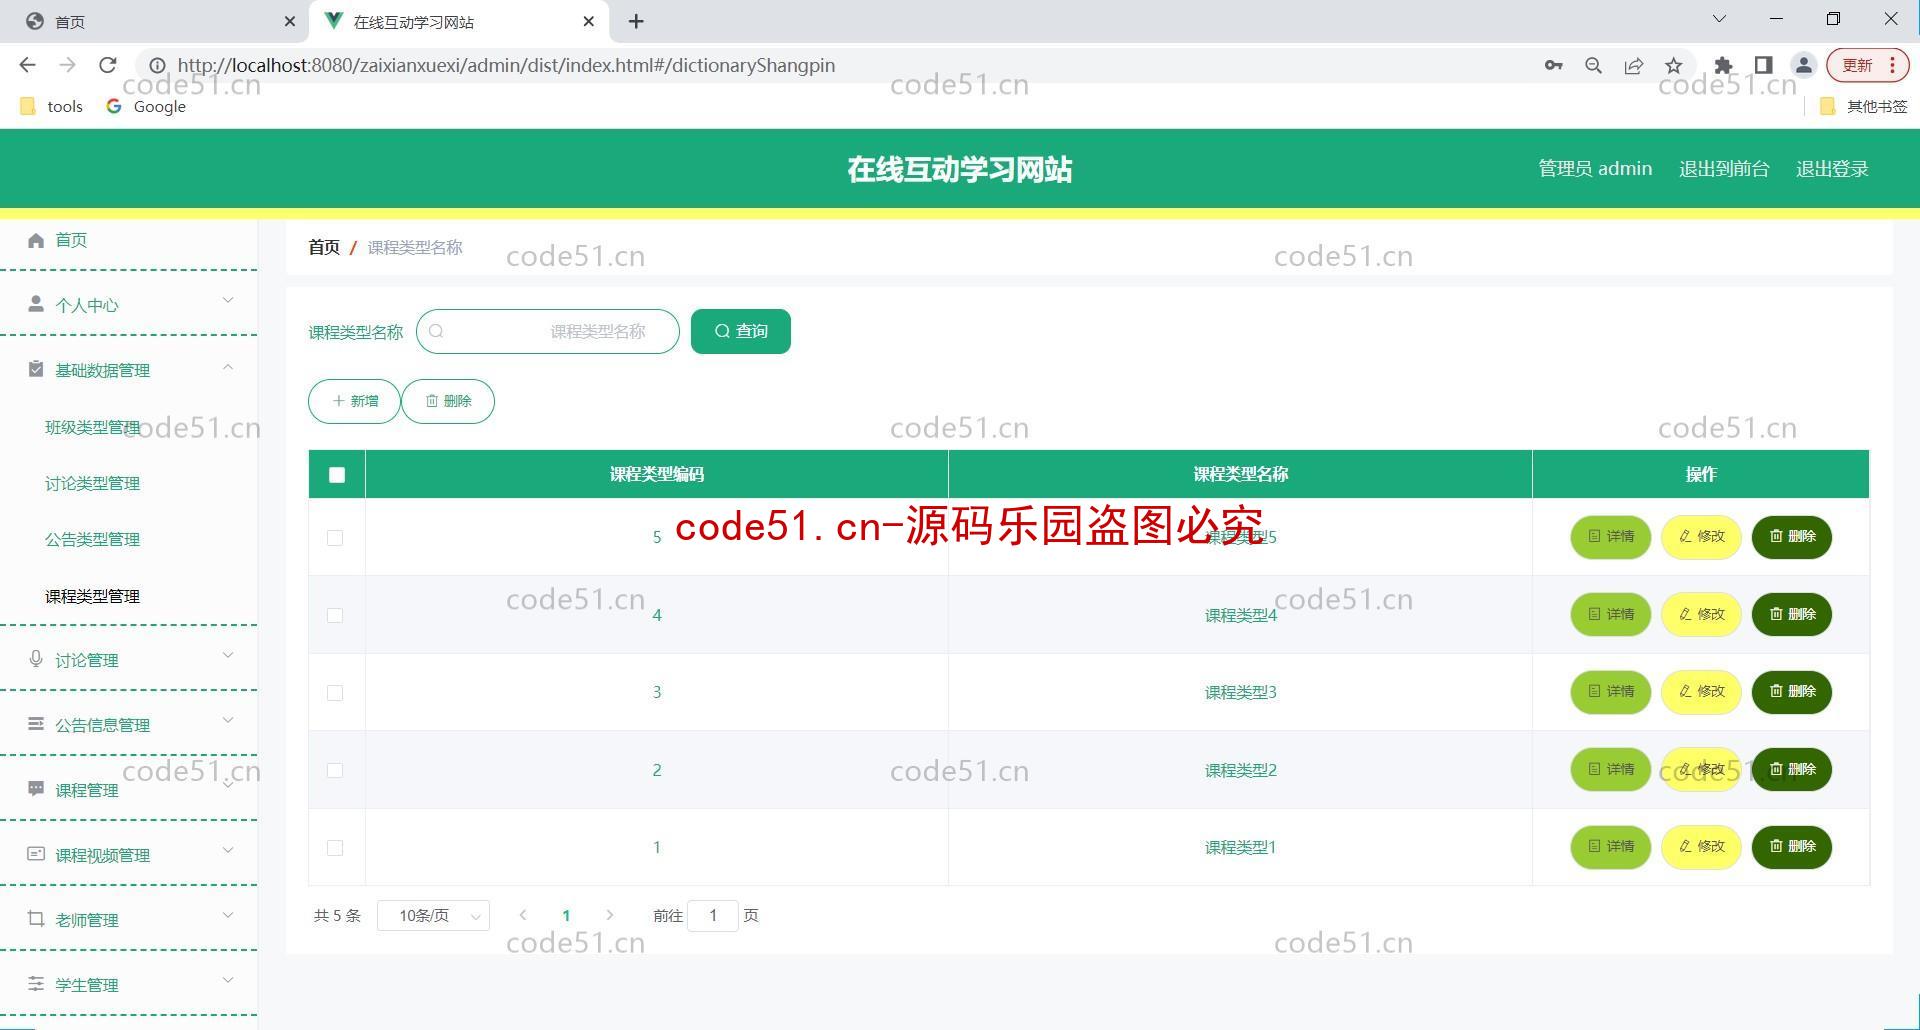Close the 在线互动学习网站 browser tab
The width and height of the screenshot is (1920, 1030).
click(x=589, y=21)
